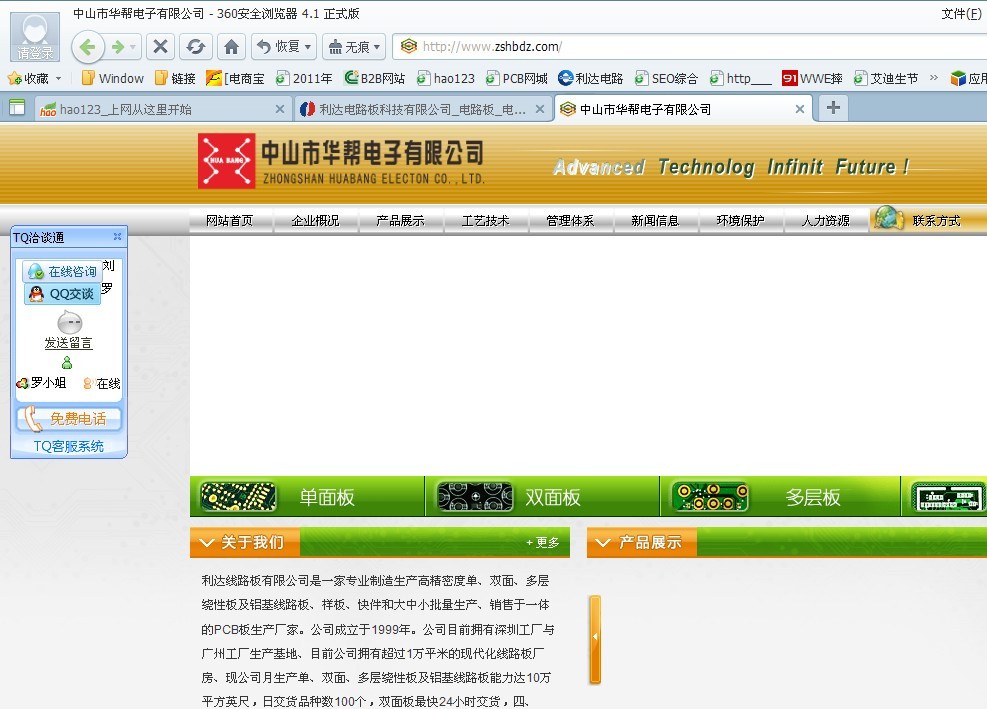This screenshot has width=987, height=709.
Task: Go back with the green back arrow
Action: tap(87, 47)
